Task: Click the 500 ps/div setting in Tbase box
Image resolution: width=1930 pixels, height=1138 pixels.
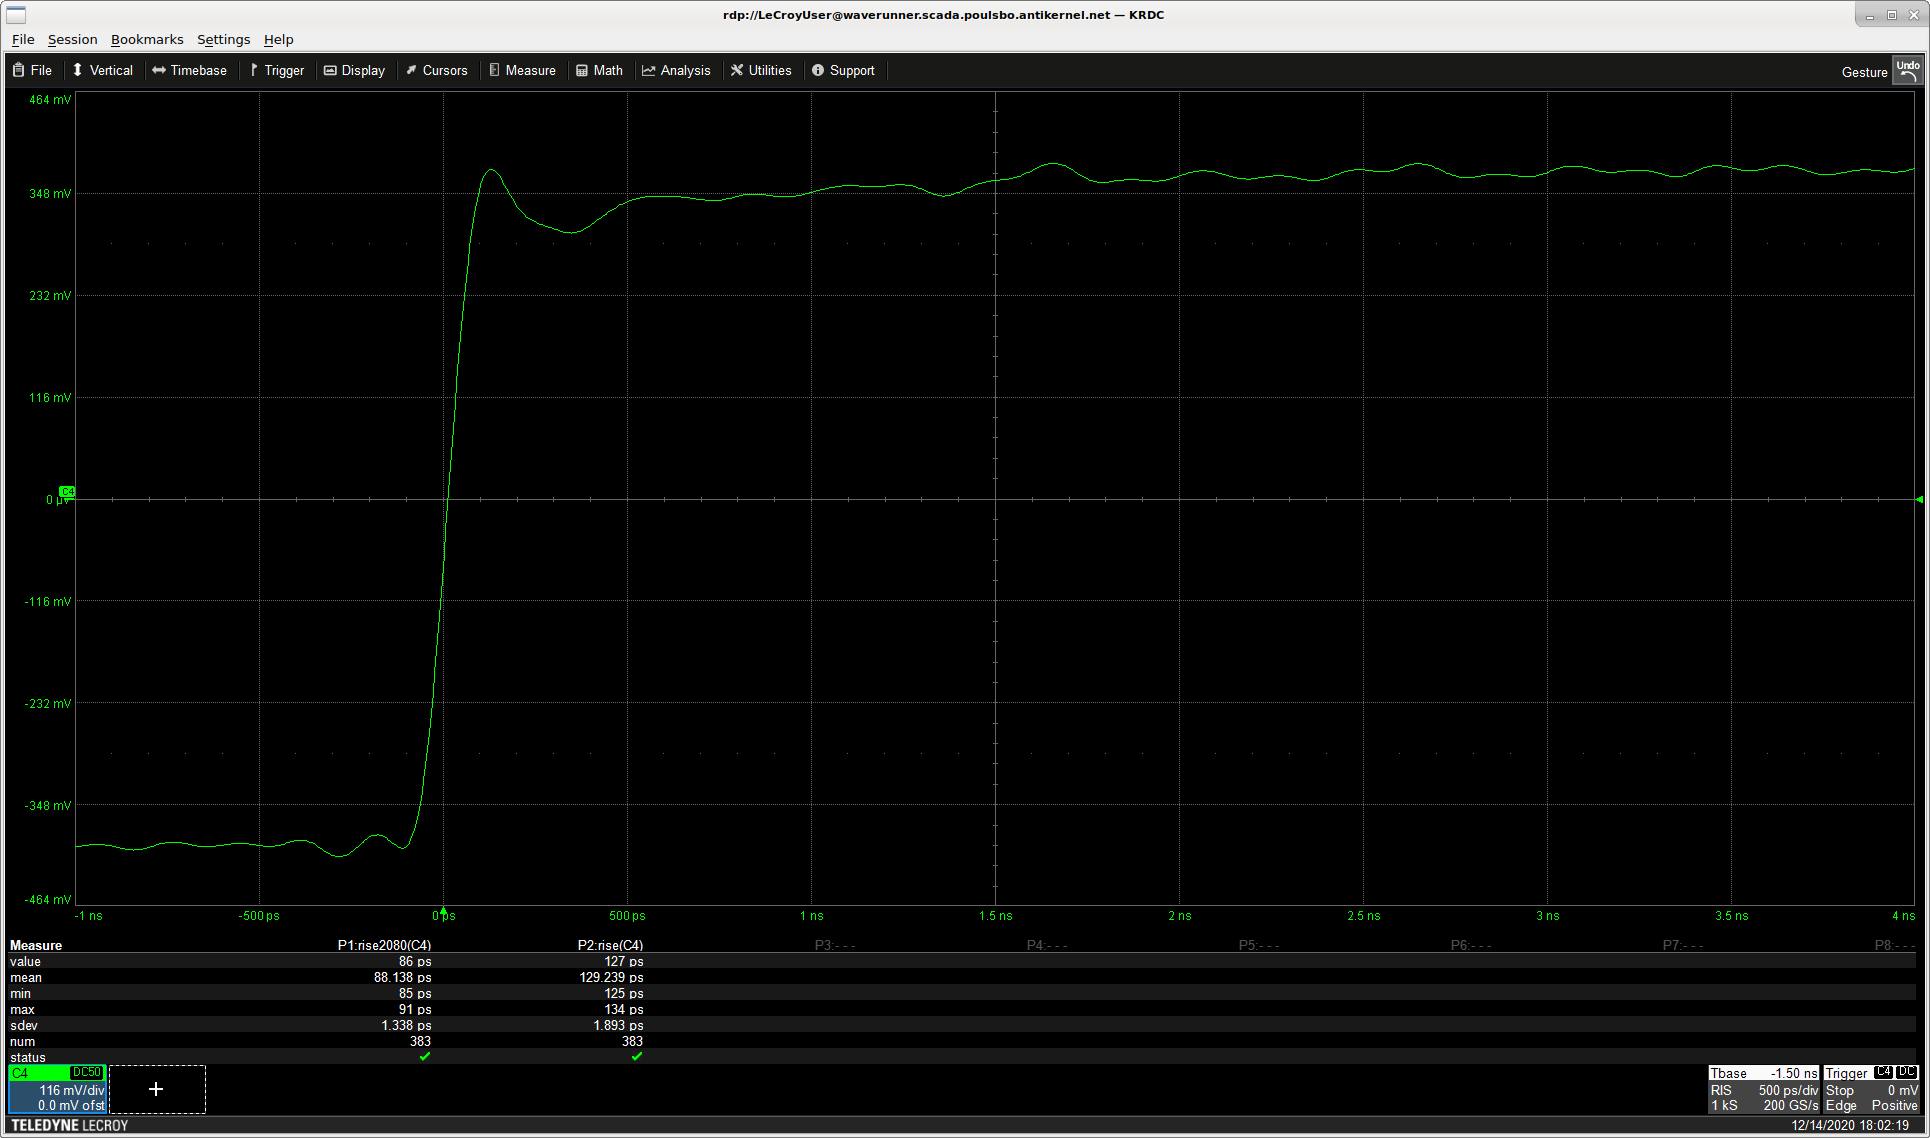Action: point(1788,1090)
